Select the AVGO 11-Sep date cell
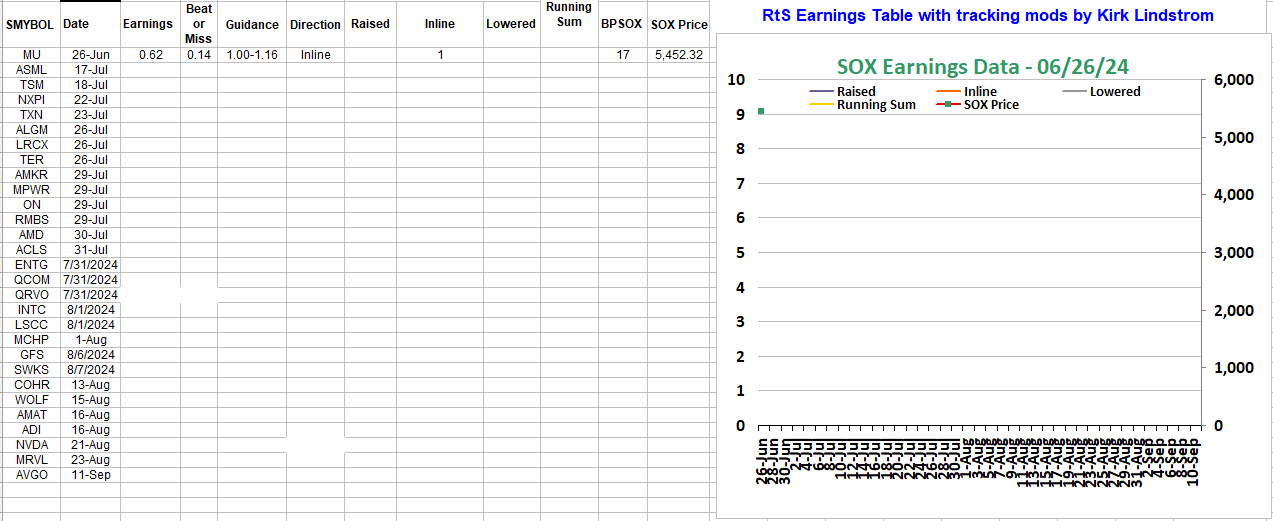The width and height of the screenshot is (1273, 521). click(x=91, y=475)
